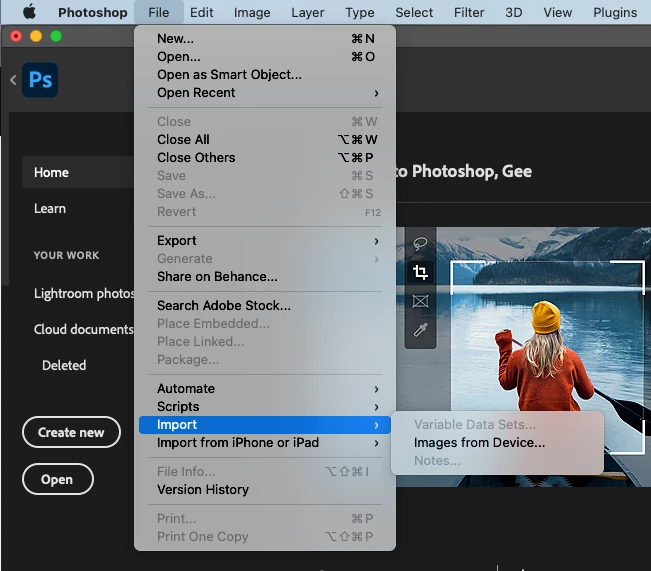
Task: Open the Plugins menu
Action: coord(615,12)
